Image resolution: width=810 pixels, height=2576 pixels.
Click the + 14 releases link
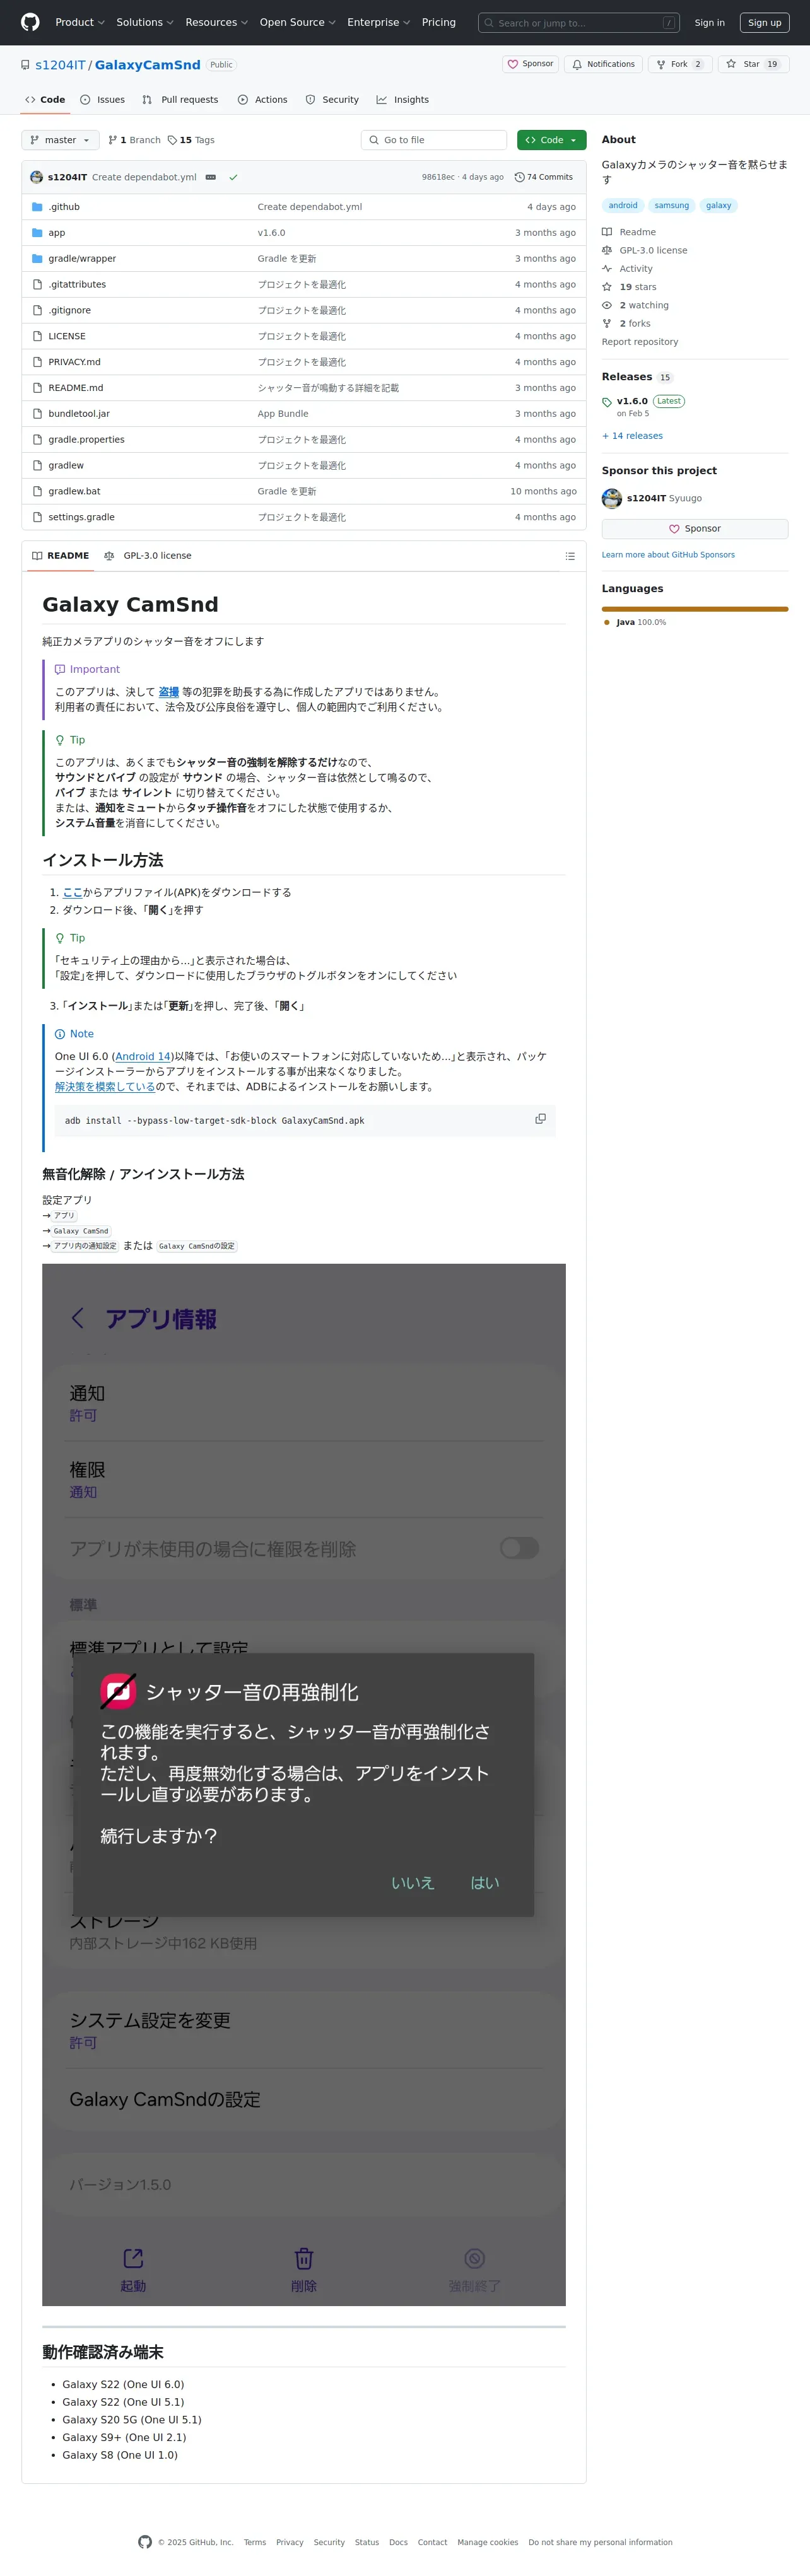(632, 436)
